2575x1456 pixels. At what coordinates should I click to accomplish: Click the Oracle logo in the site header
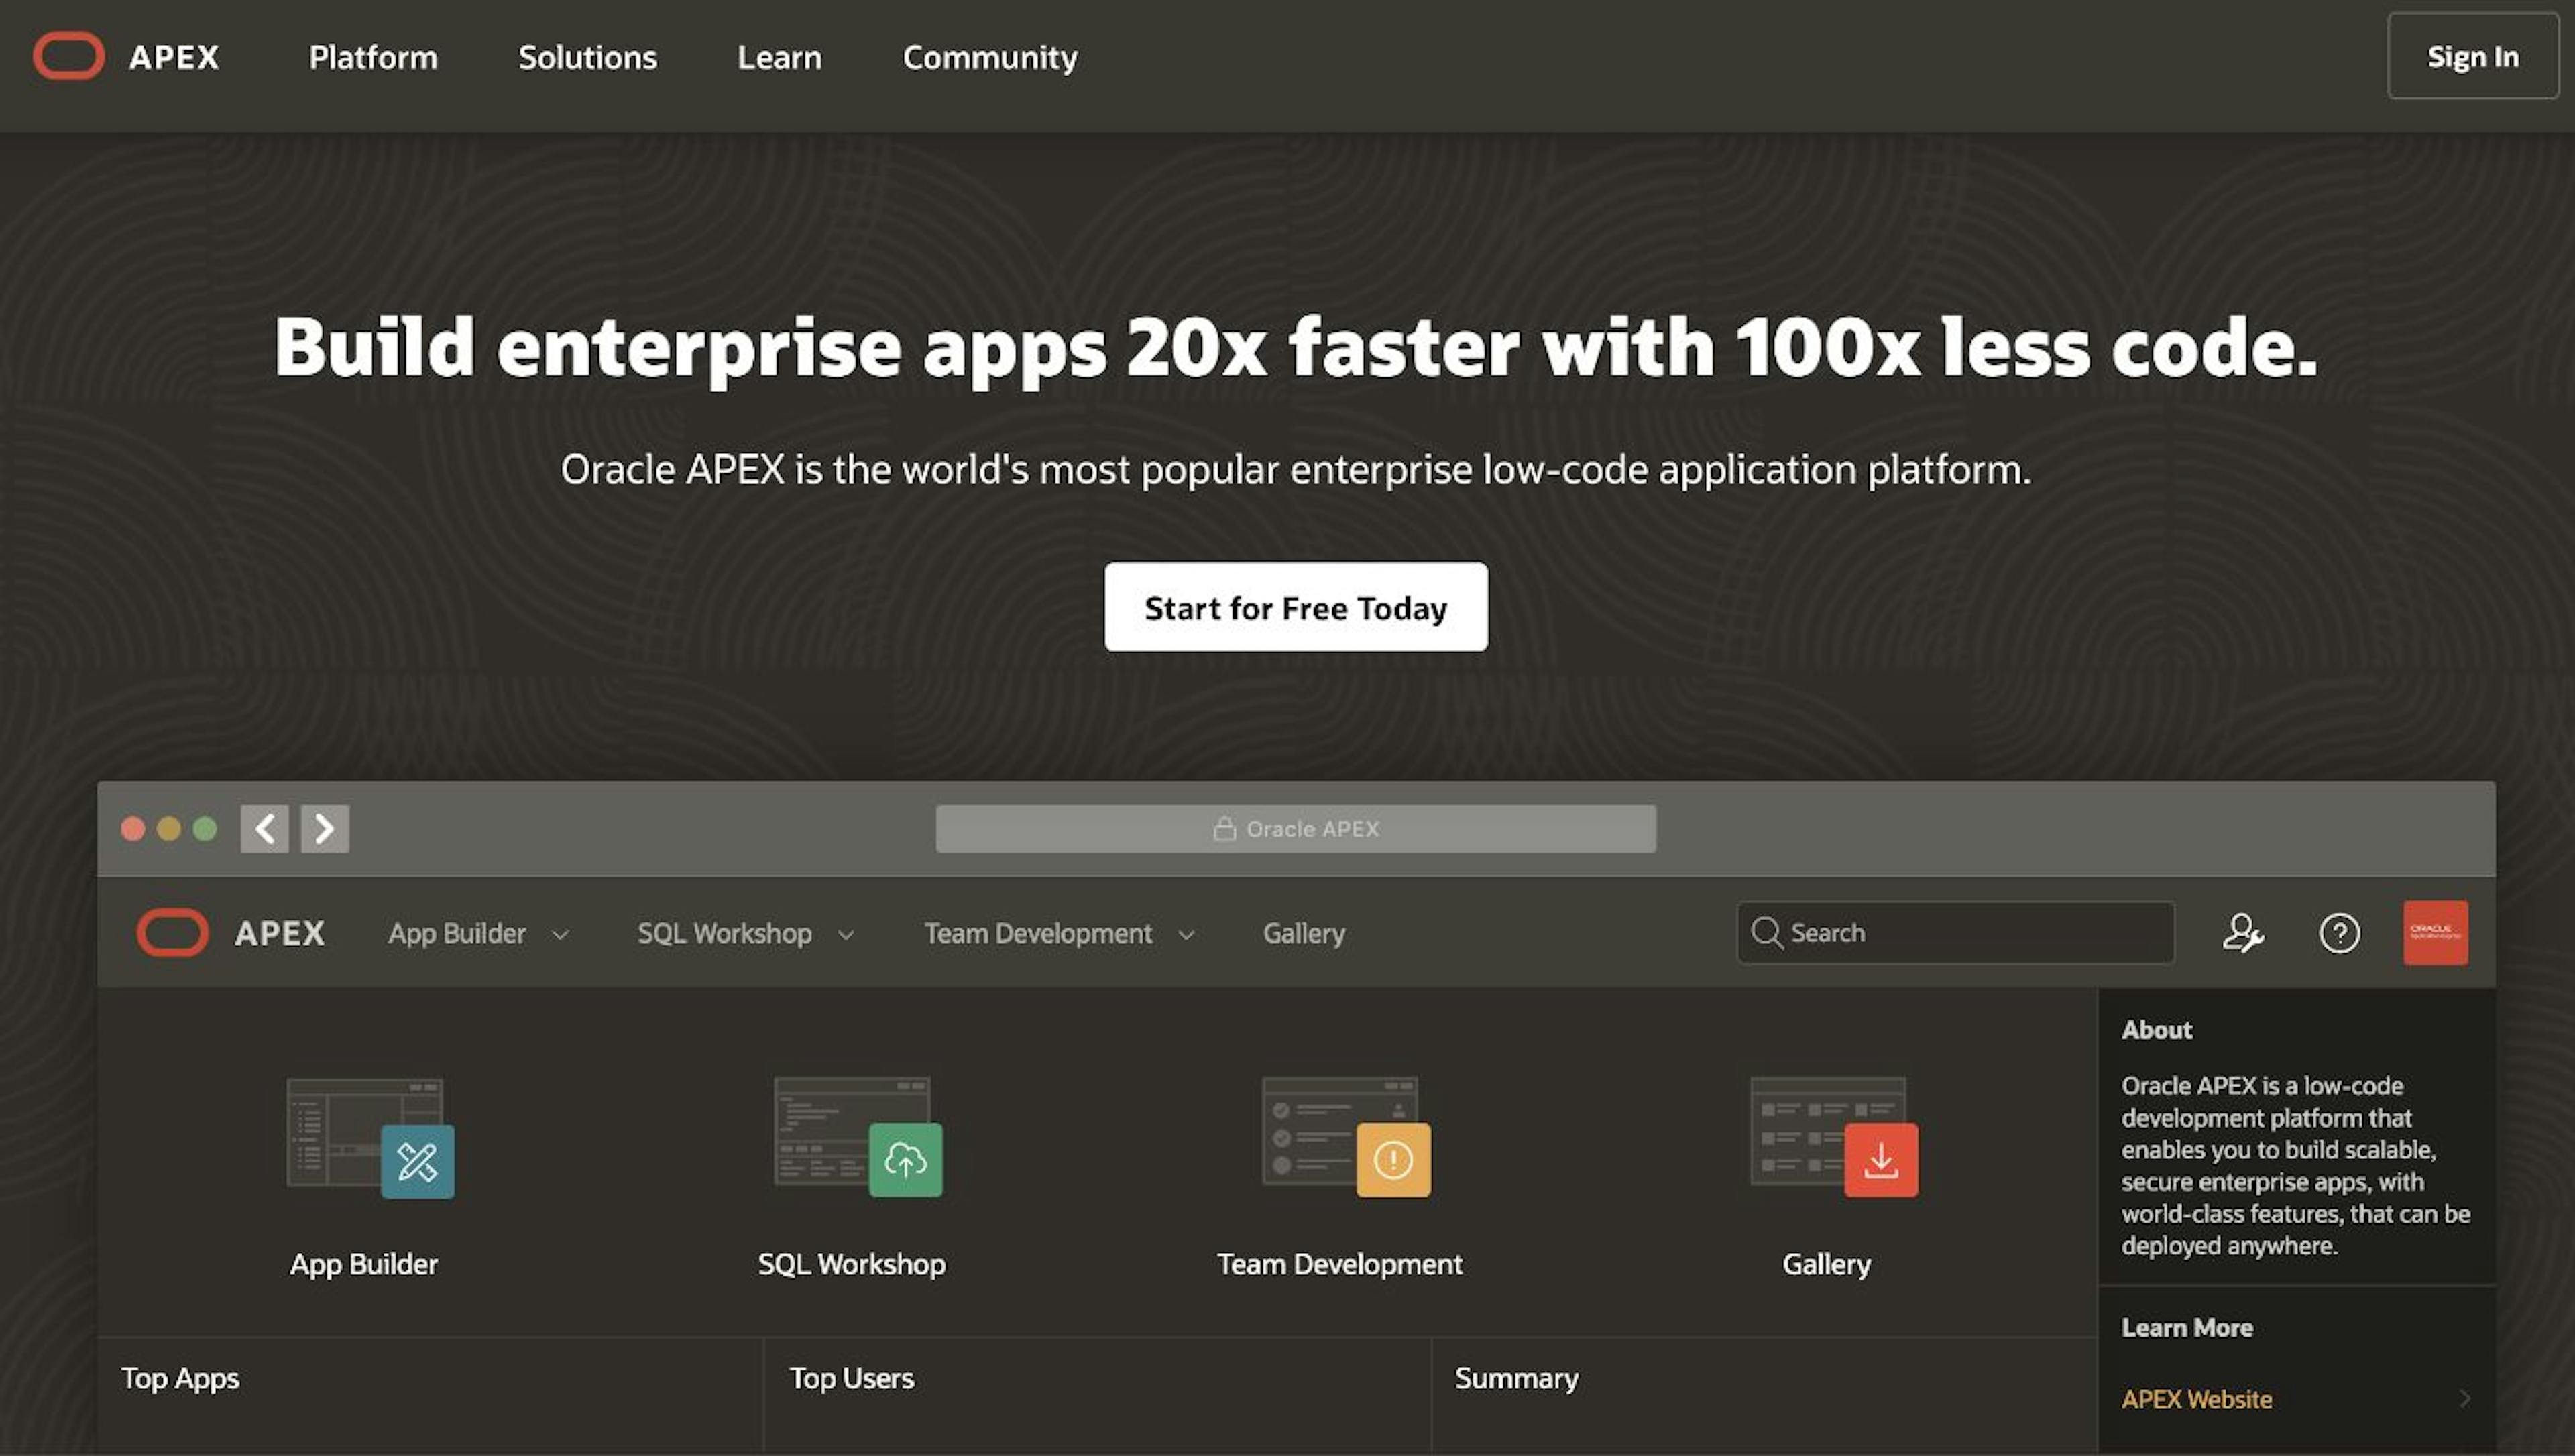tap(69, 56)
